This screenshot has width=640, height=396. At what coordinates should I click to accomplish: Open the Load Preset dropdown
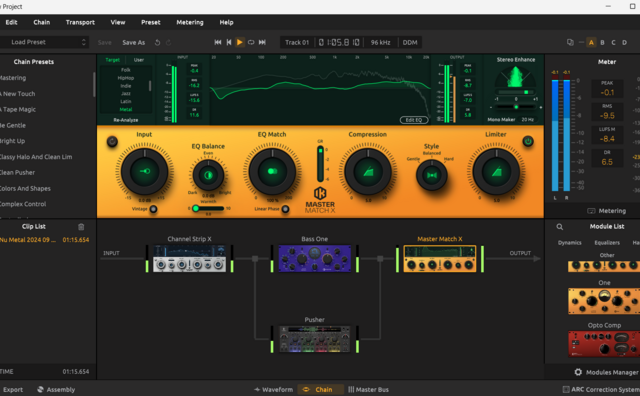pyautogui.click(x=44, y=42)
